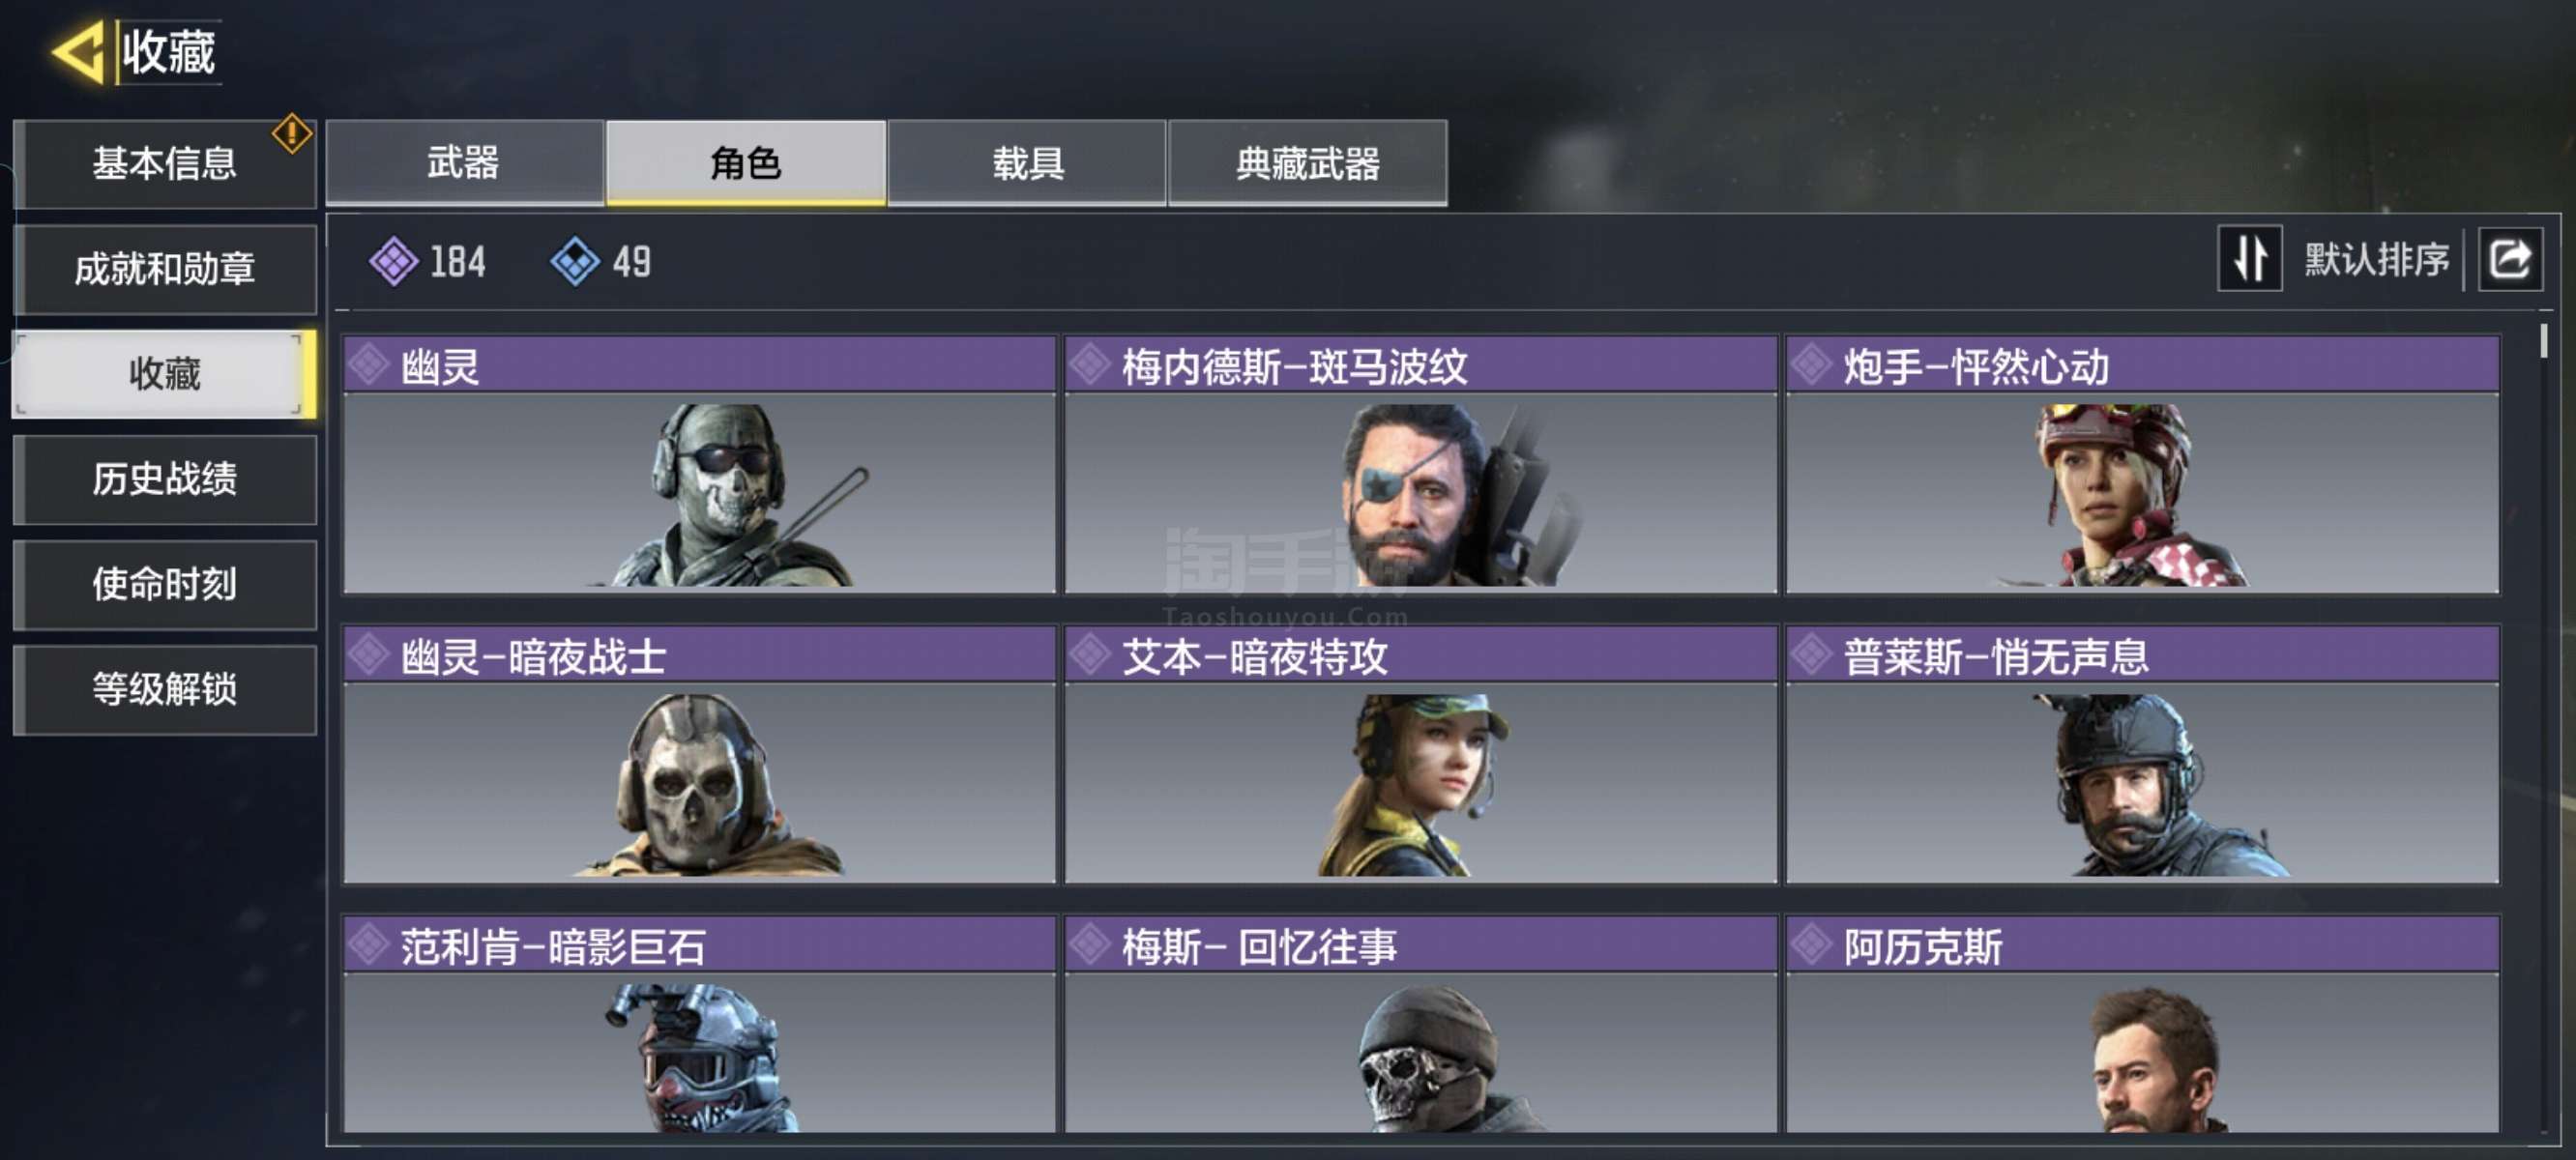Open the 基本信息 sidebar section

(165, 164)
